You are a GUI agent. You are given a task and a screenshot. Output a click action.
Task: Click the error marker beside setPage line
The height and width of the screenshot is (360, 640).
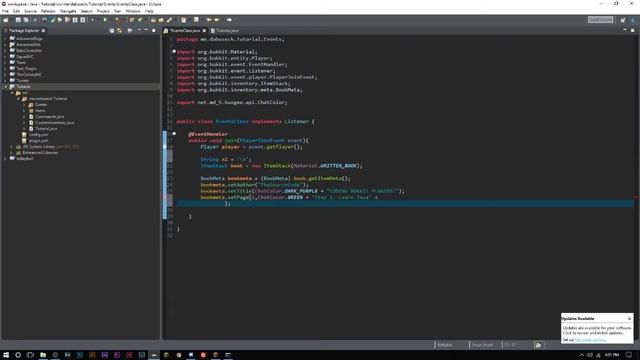point(165,198)
